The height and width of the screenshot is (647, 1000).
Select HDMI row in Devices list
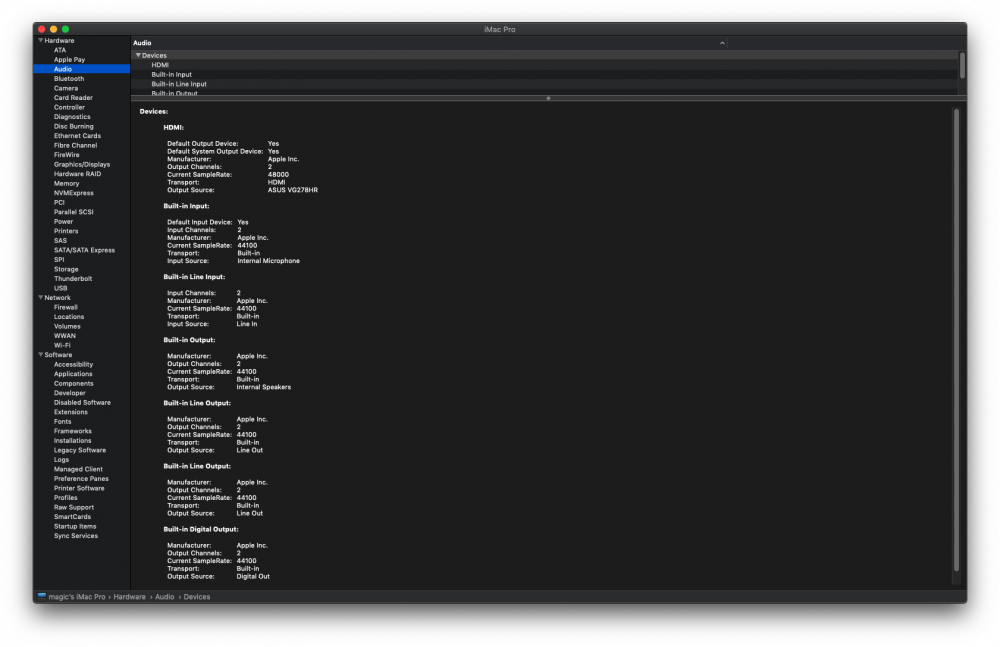[x=544, y=65]
